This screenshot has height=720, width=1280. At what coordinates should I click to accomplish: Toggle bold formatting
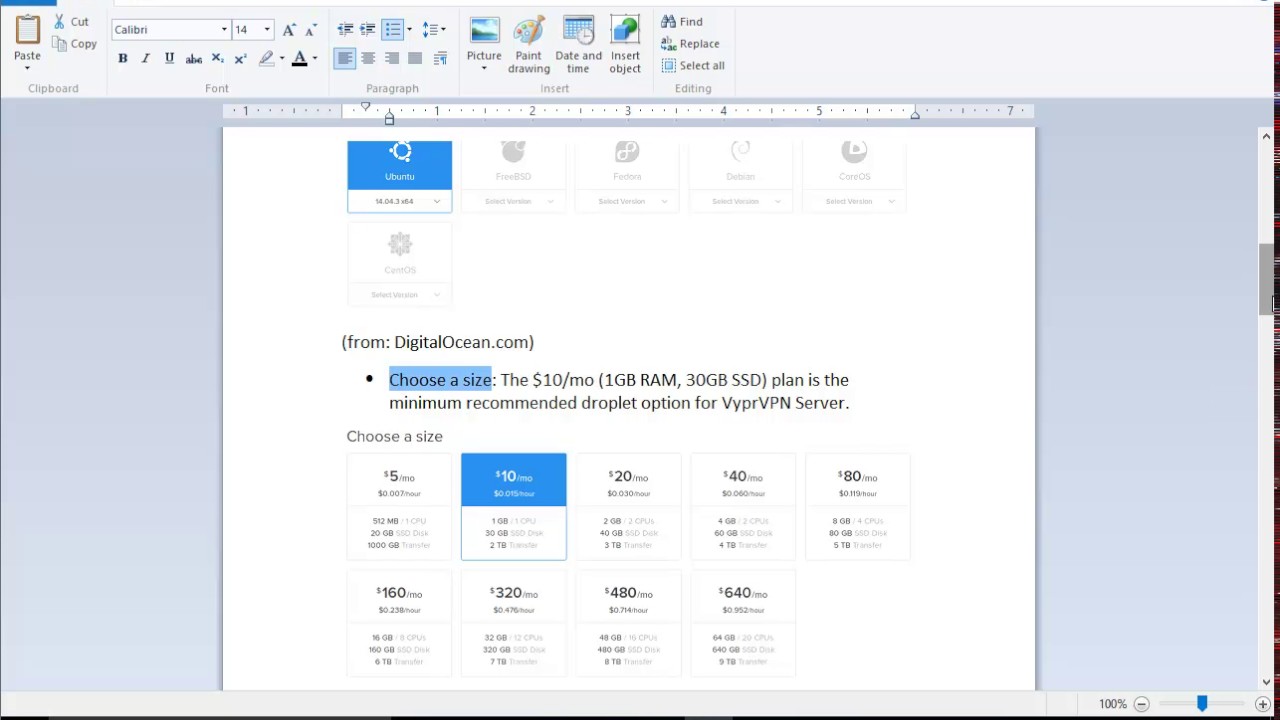tap(123, 59)
